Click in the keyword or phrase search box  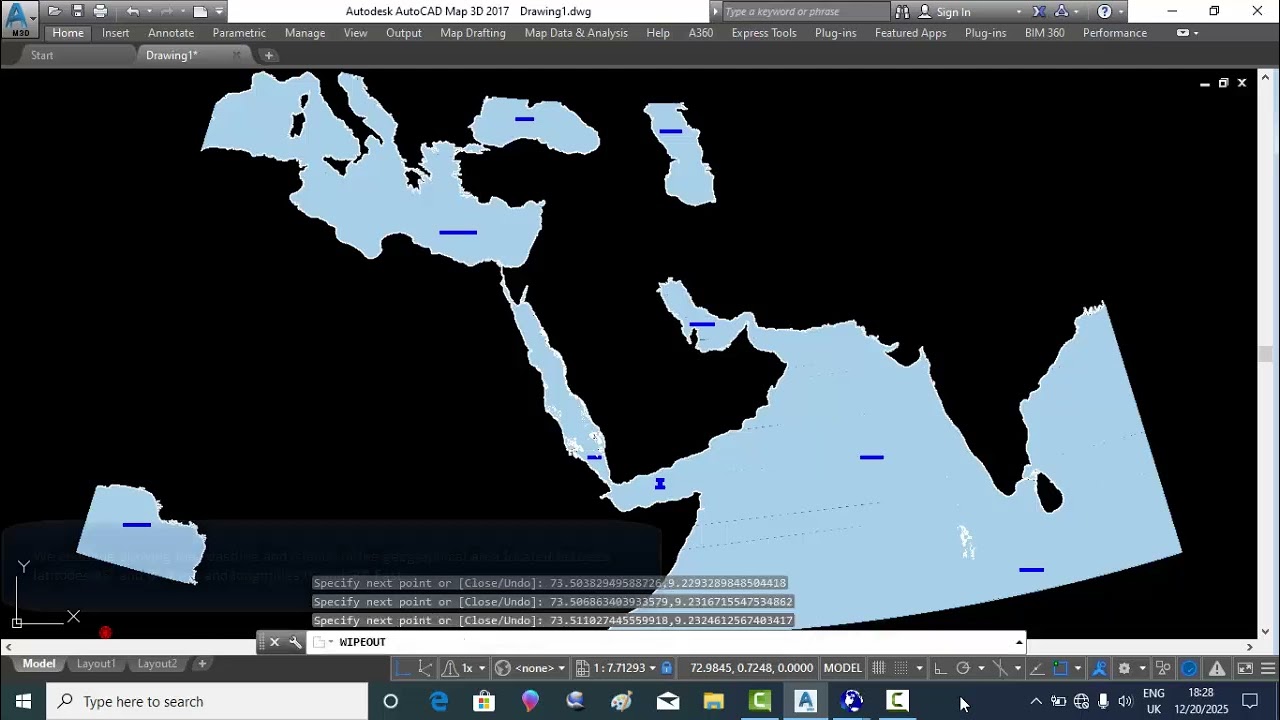click(805, 11)
